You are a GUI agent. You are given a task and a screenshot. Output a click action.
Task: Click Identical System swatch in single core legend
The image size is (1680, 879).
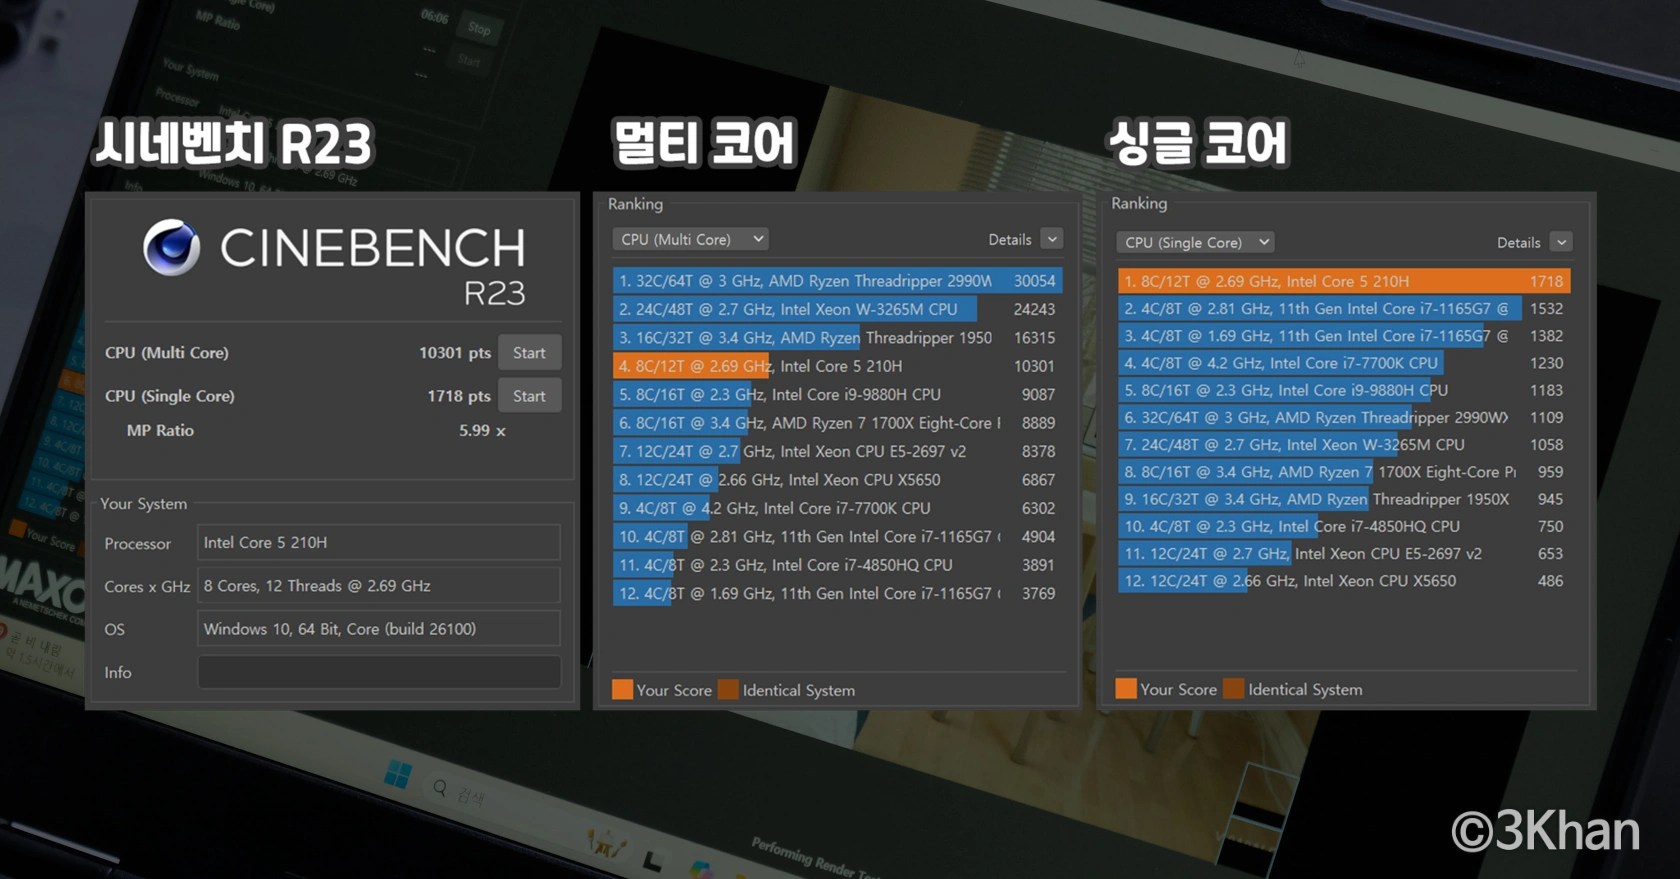(x=1234, y=688)
